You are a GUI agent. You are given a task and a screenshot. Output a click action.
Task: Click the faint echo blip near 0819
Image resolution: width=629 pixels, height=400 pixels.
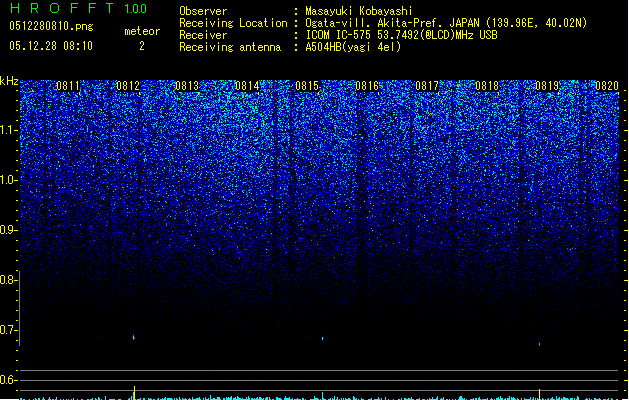coord(540,344)
